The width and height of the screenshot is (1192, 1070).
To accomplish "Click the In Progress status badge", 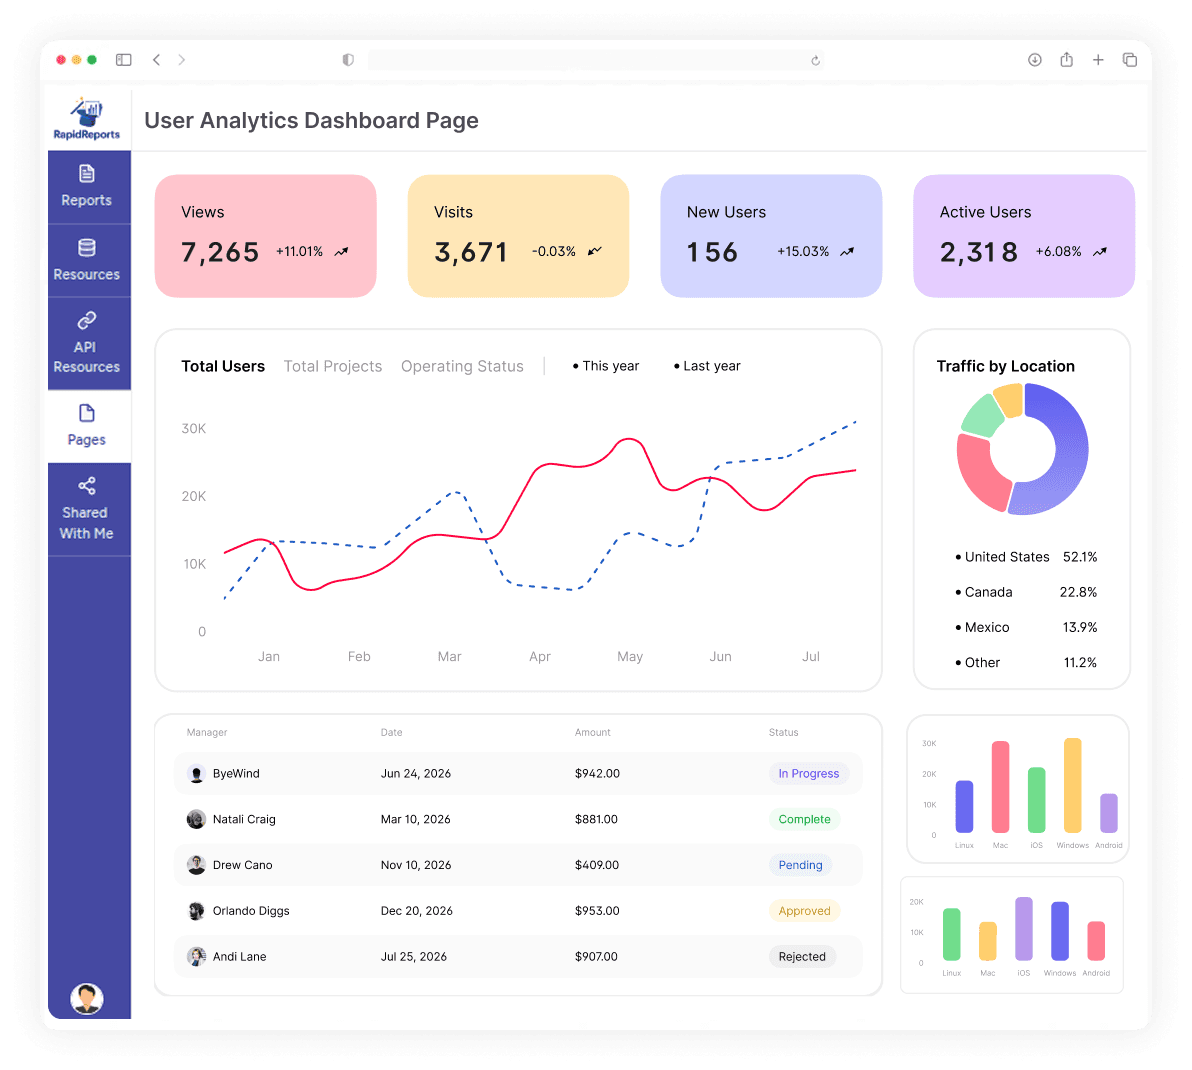I will click(809, 774).
